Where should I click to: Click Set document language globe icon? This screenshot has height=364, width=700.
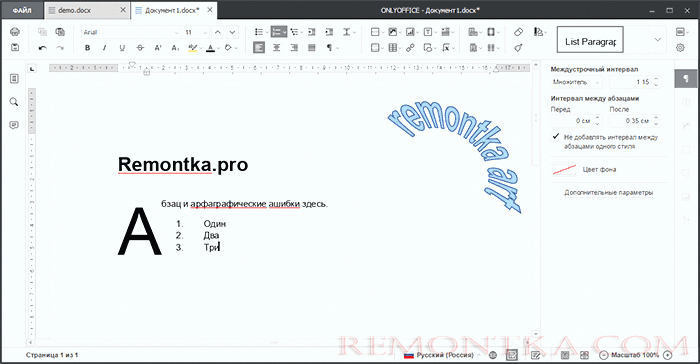coord(493,355)
